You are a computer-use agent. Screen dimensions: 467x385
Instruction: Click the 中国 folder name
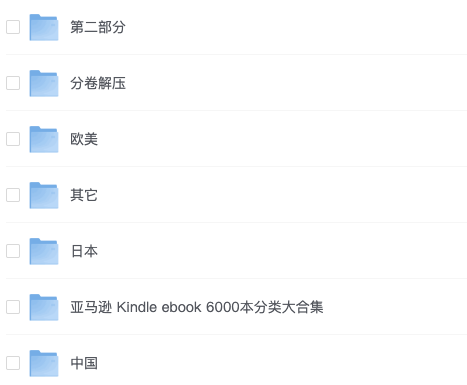click(x=84, y=363)
